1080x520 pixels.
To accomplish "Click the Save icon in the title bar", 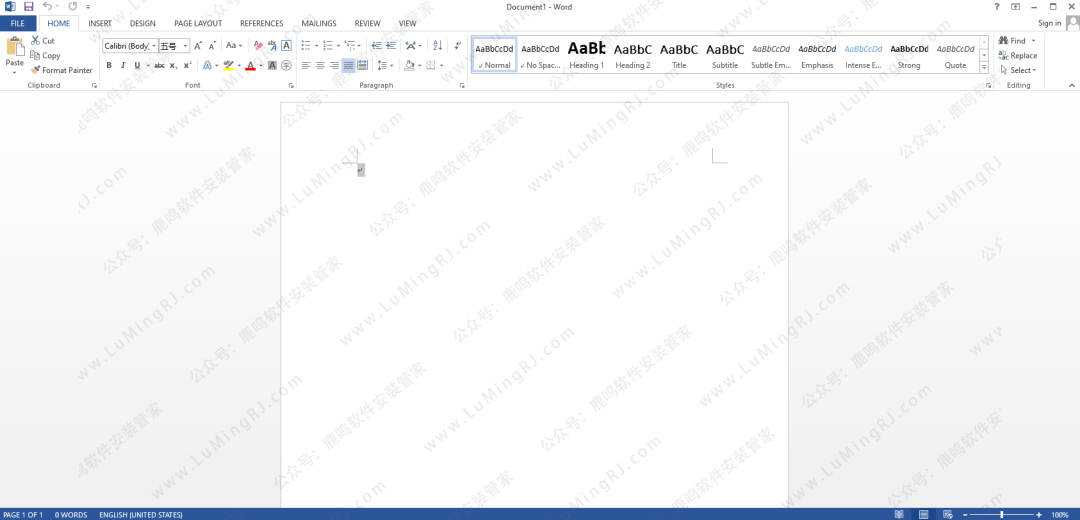I will pyautogui.click(x=28, y=7).
